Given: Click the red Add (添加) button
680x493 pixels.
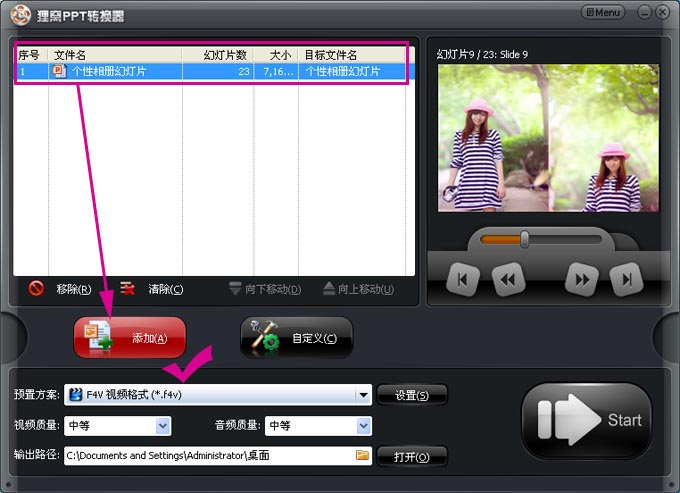Looking at the screenshot, I should click(x=130, y=337).
